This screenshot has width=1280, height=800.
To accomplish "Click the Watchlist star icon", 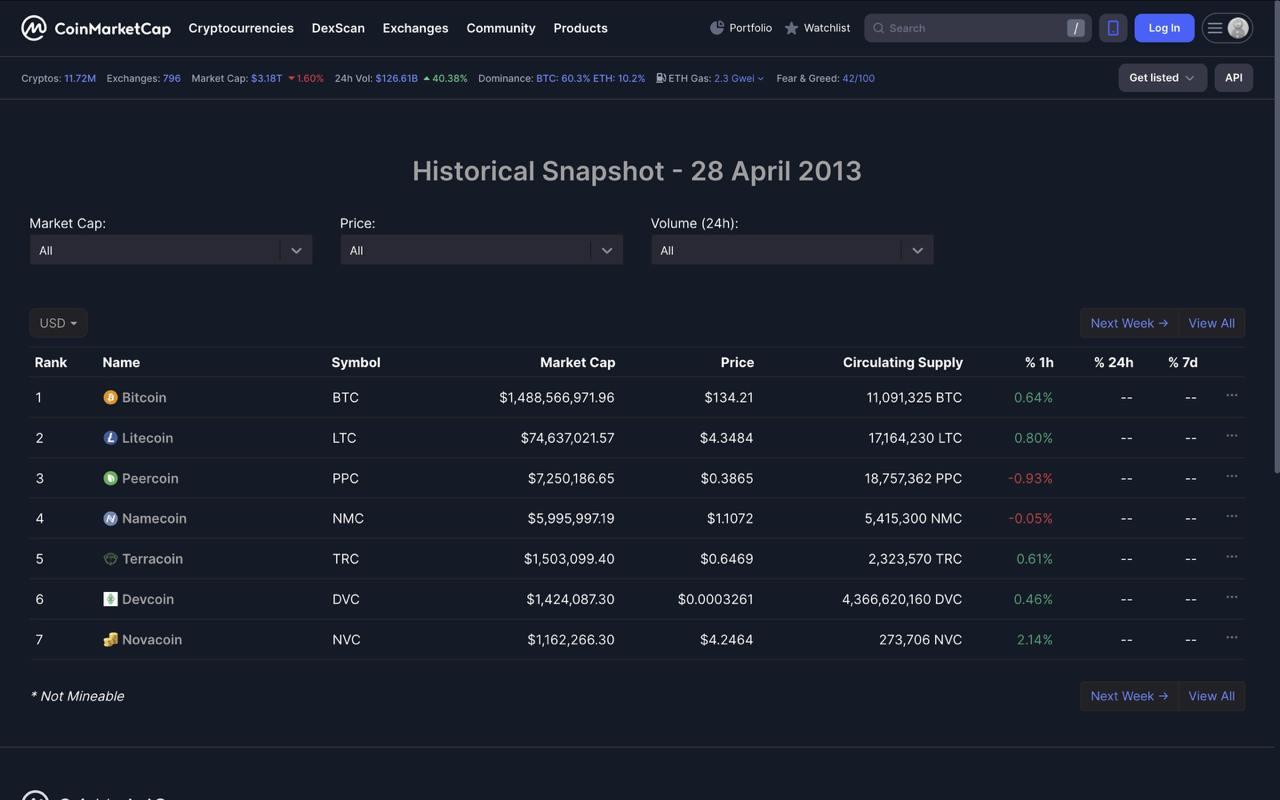I will coord(791,28).
